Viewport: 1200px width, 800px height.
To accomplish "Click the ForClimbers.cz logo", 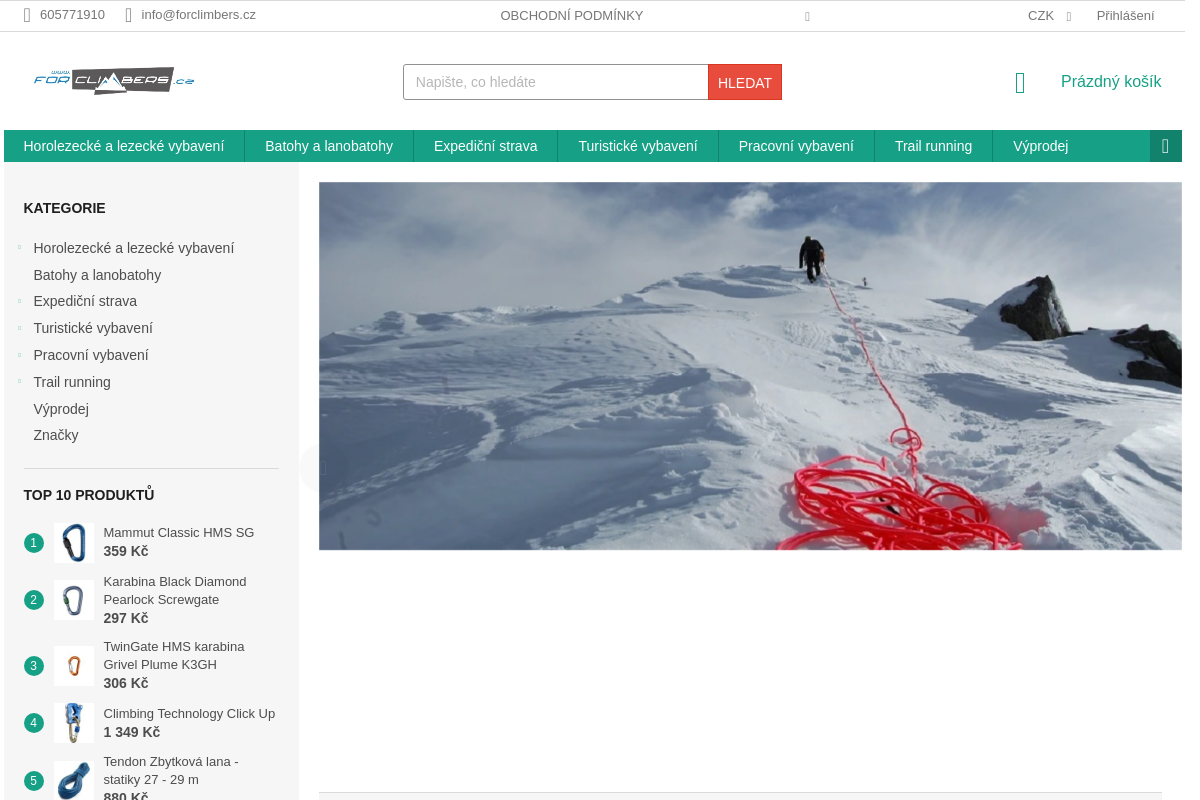I will (114, 81).
